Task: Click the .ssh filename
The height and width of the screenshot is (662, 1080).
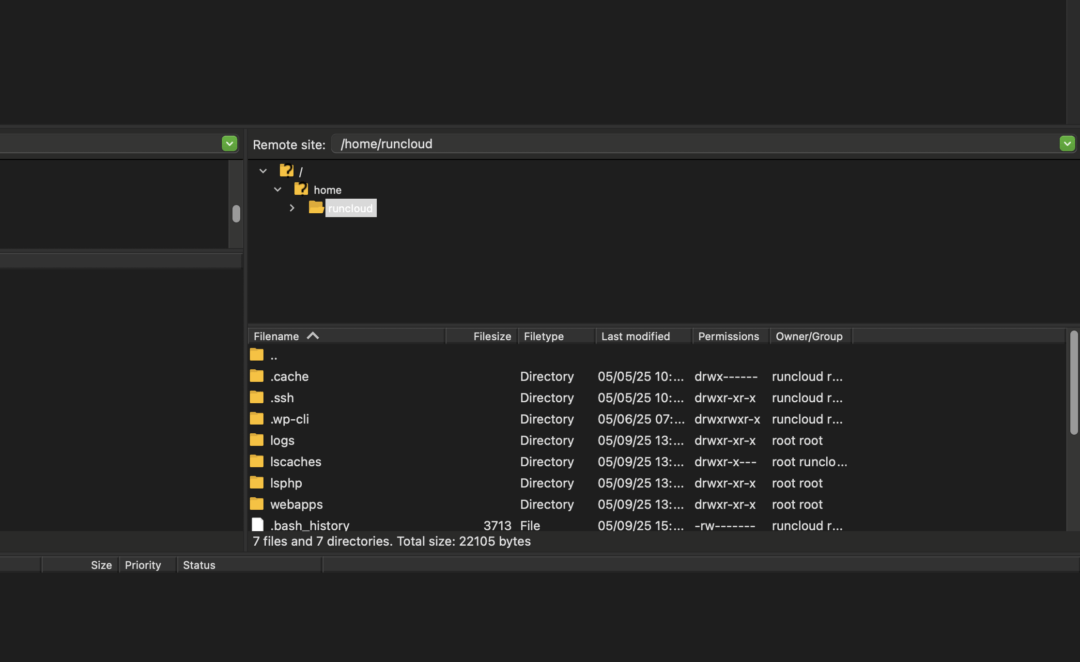Action: click(282, 398)
